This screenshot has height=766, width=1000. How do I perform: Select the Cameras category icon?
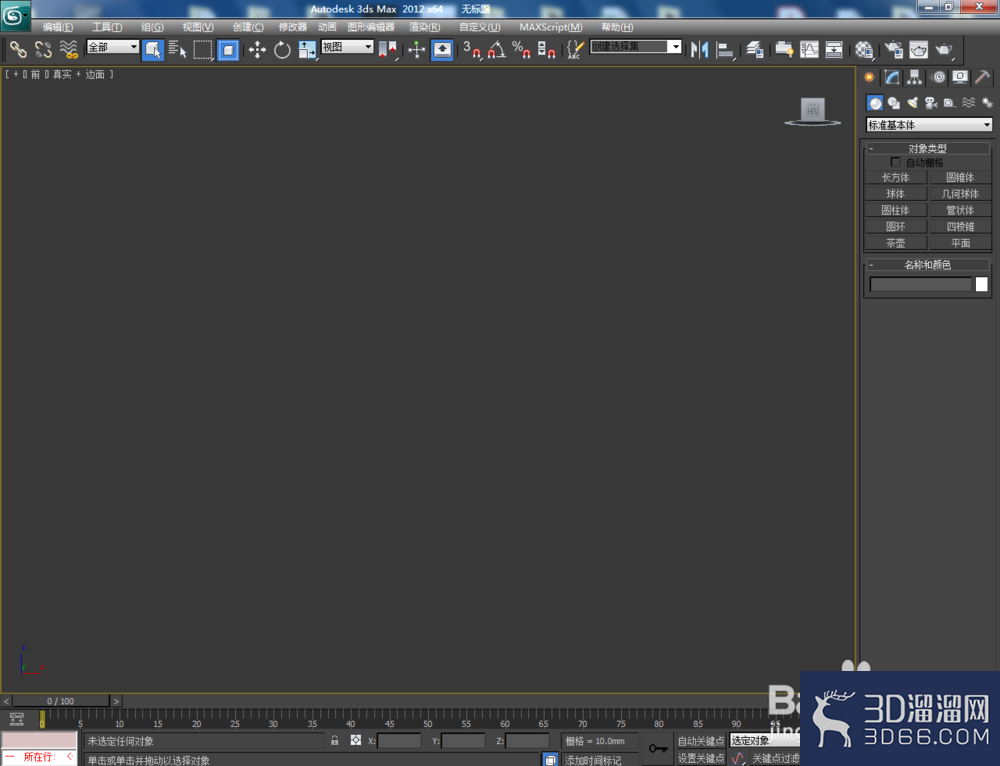[931, 103]
